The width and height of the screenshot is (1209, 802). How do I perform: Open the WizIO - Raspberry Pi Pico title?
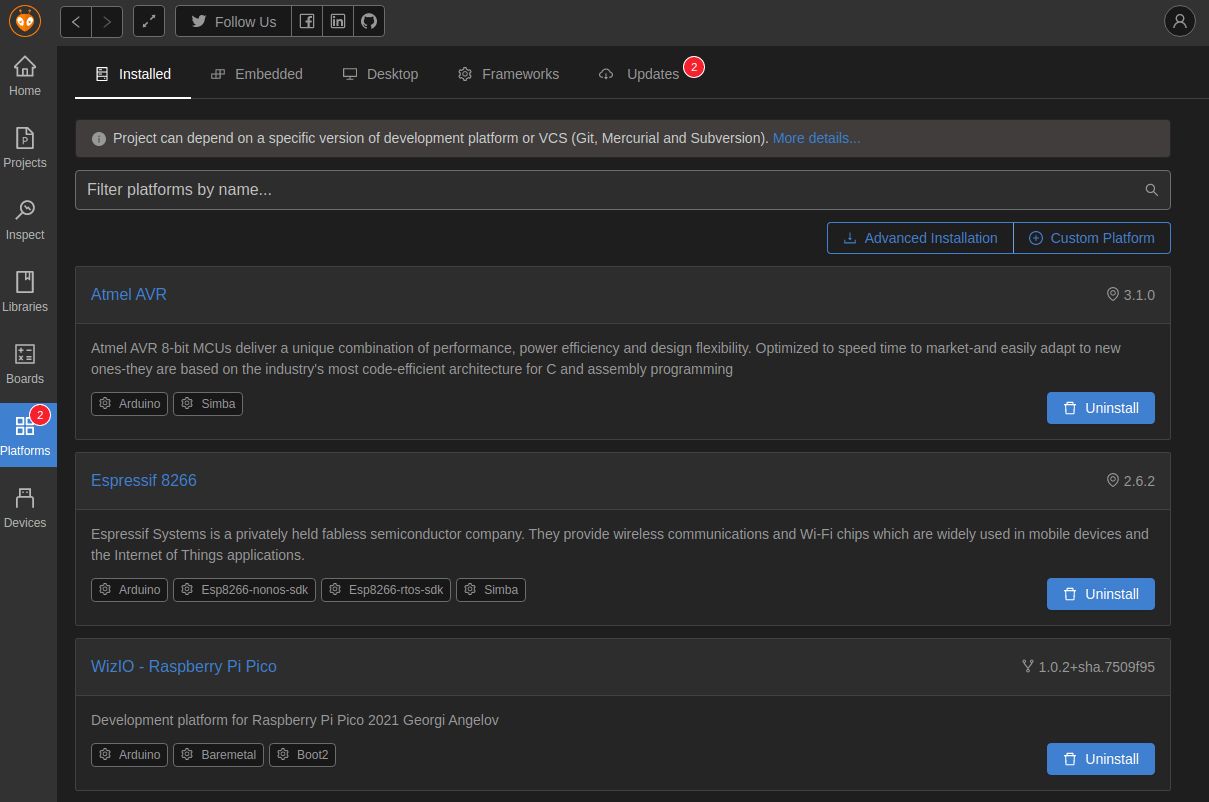pyautogui.click(x=184, y=667)
